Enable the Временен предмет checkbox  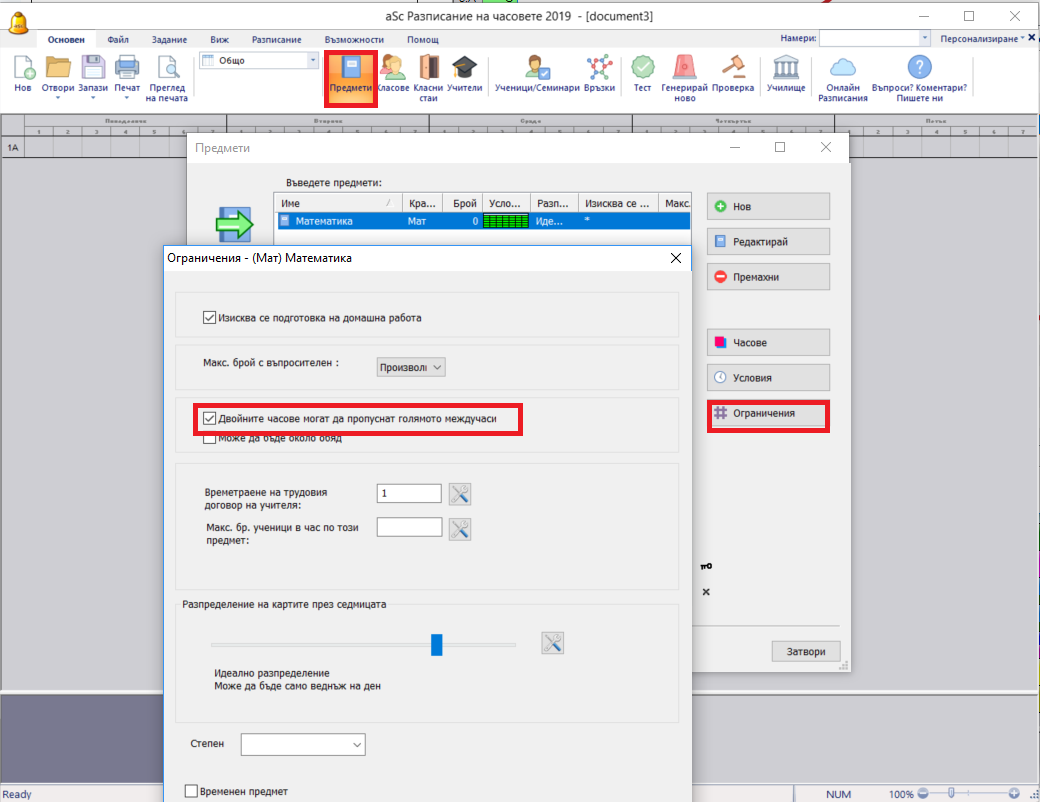point(192,791)
